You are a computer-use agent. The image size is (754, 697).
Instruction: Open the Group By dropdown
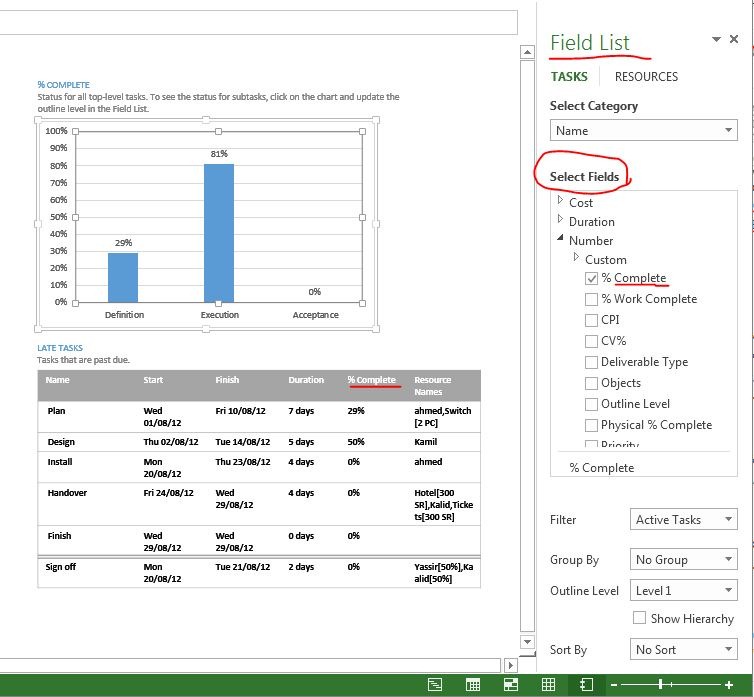click(x=683, y=559)
